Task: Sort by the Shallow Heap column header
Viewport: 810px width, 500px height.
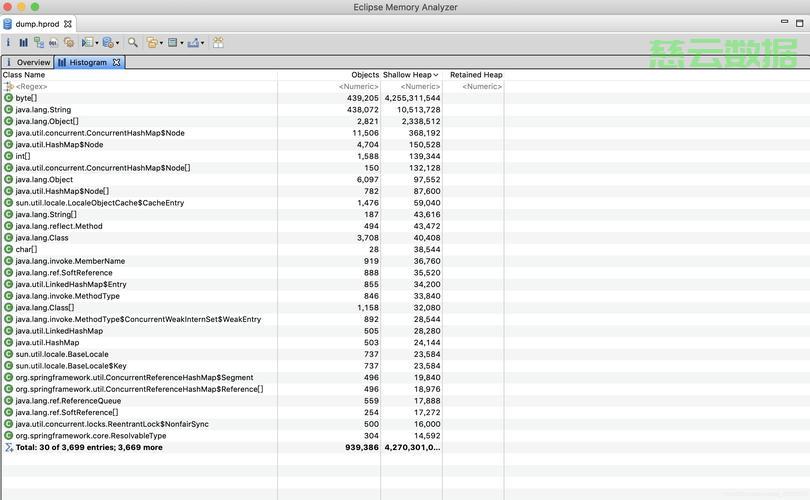Action: click(x=408, y=75)
